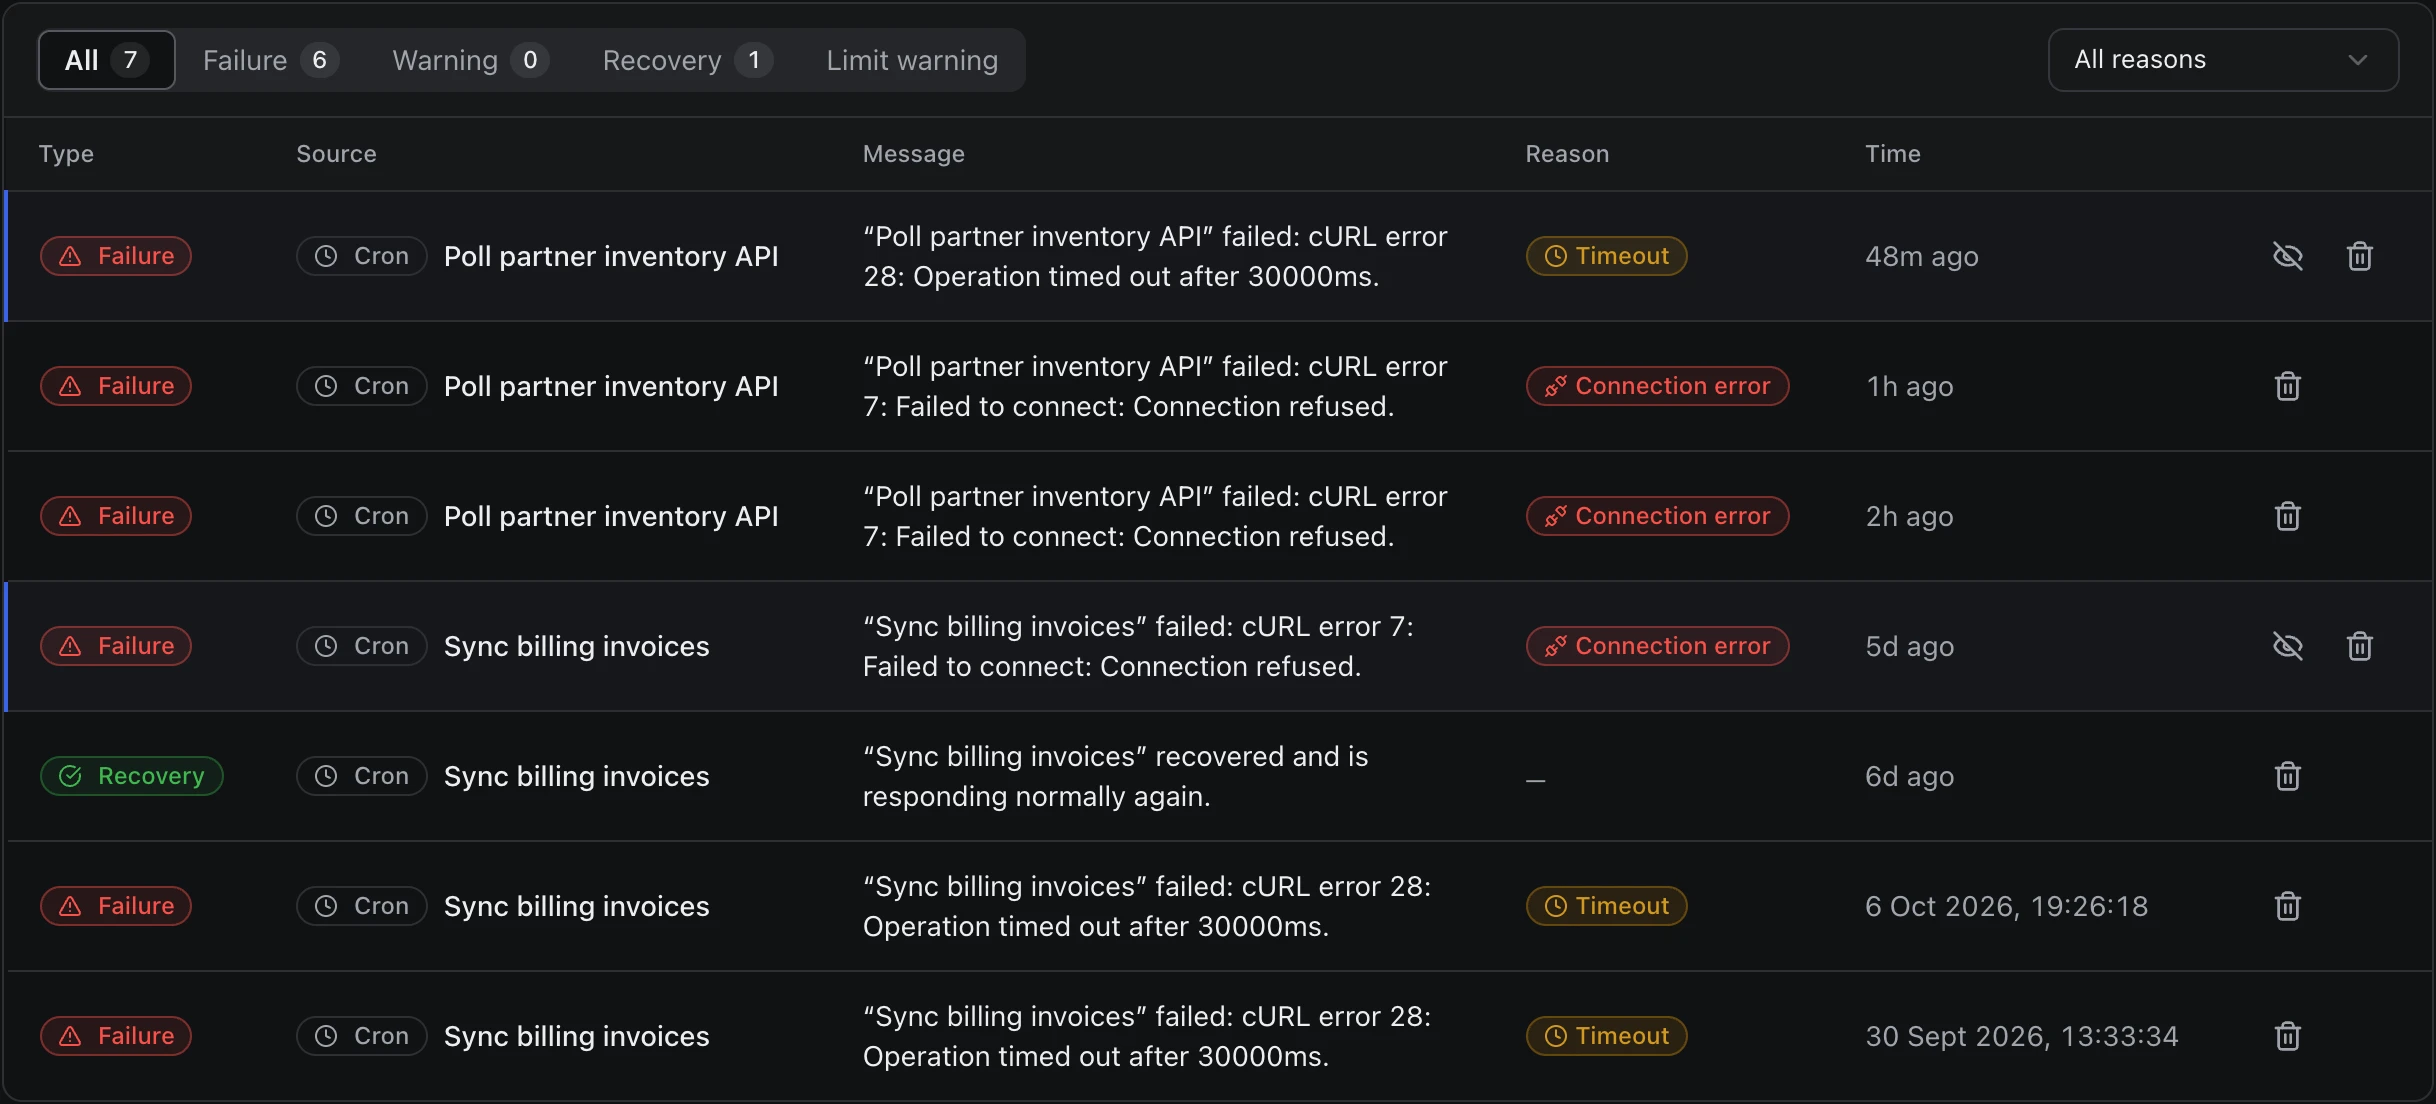
Task: Click the Type column header
Action: 66,154
